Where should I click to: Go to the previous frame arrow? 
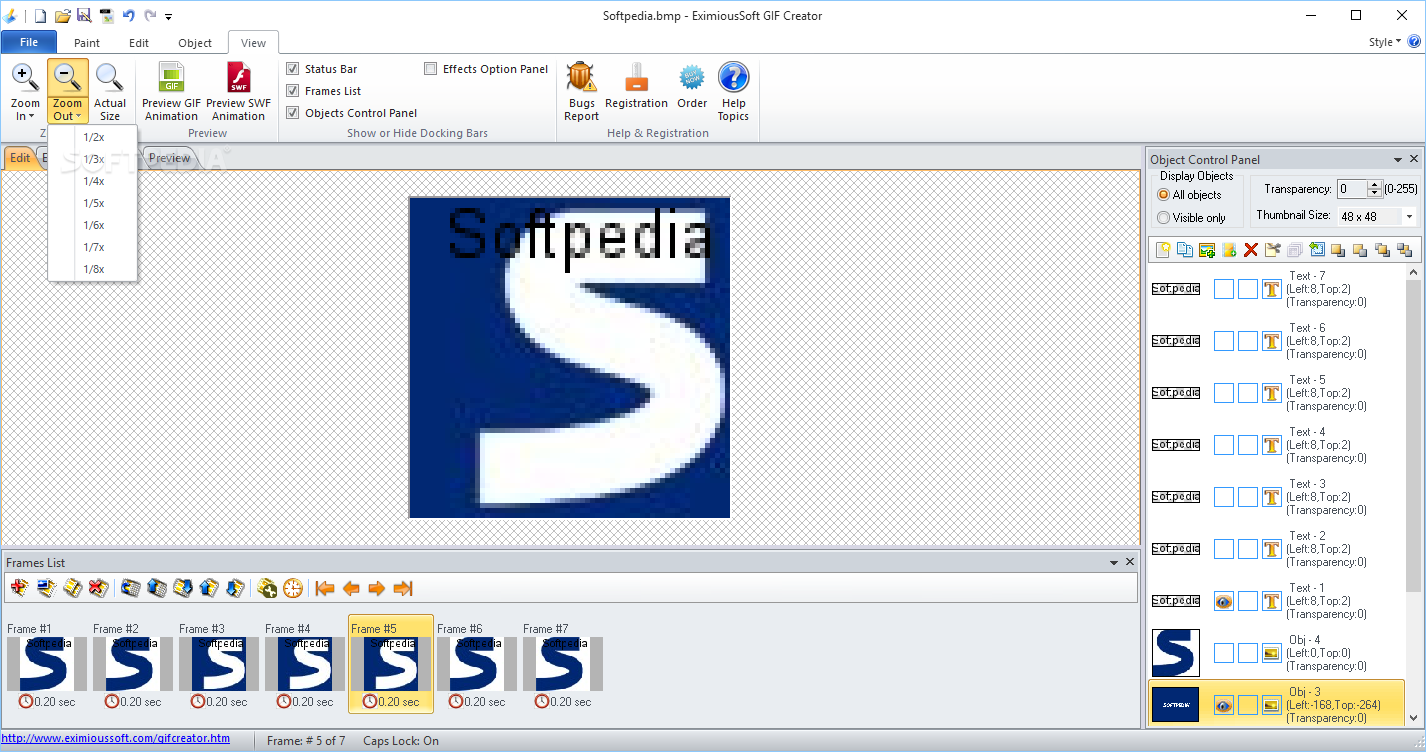pyautogui.click(x=350, y=588)
